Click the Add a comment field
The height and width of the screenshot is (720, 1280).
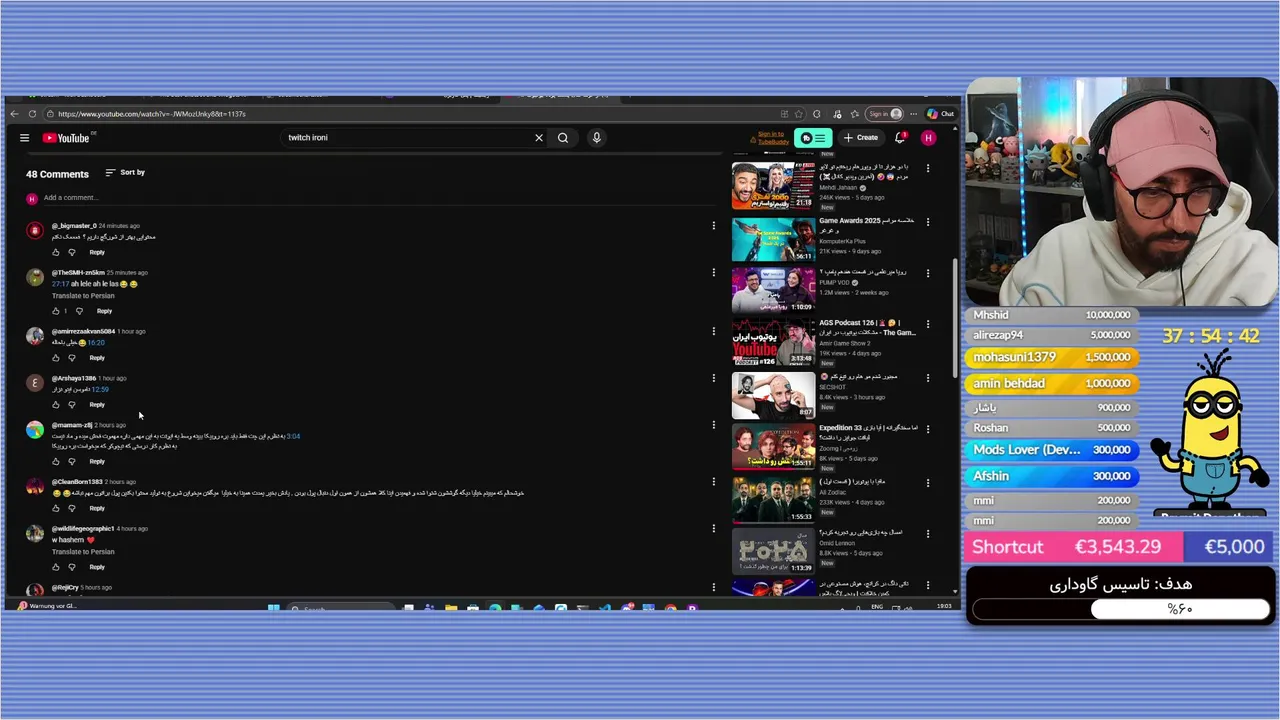[x=380, y=198]
